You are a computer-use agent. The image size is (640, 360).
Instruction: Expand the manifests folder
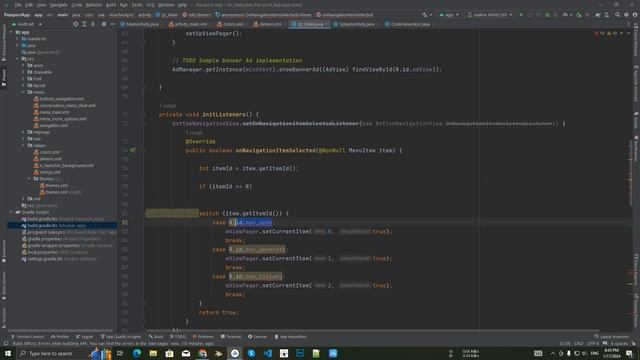(17, 39)
